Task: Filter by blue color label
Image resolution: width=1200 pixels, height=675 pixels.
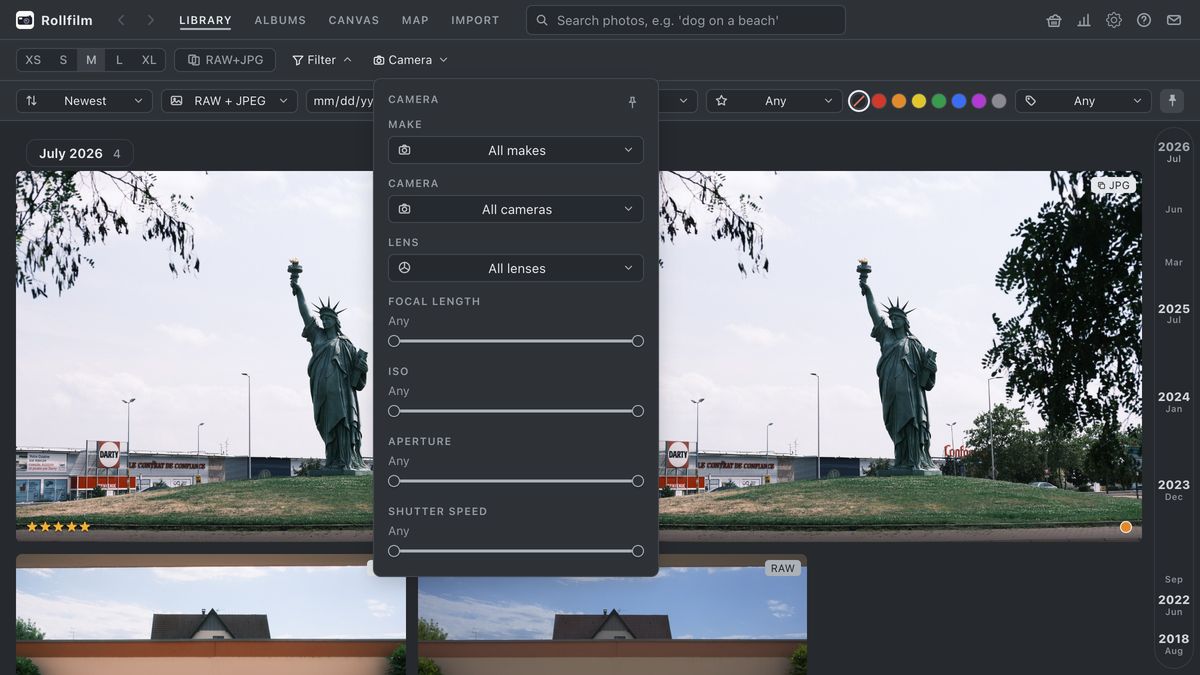Action: [959, 101]
